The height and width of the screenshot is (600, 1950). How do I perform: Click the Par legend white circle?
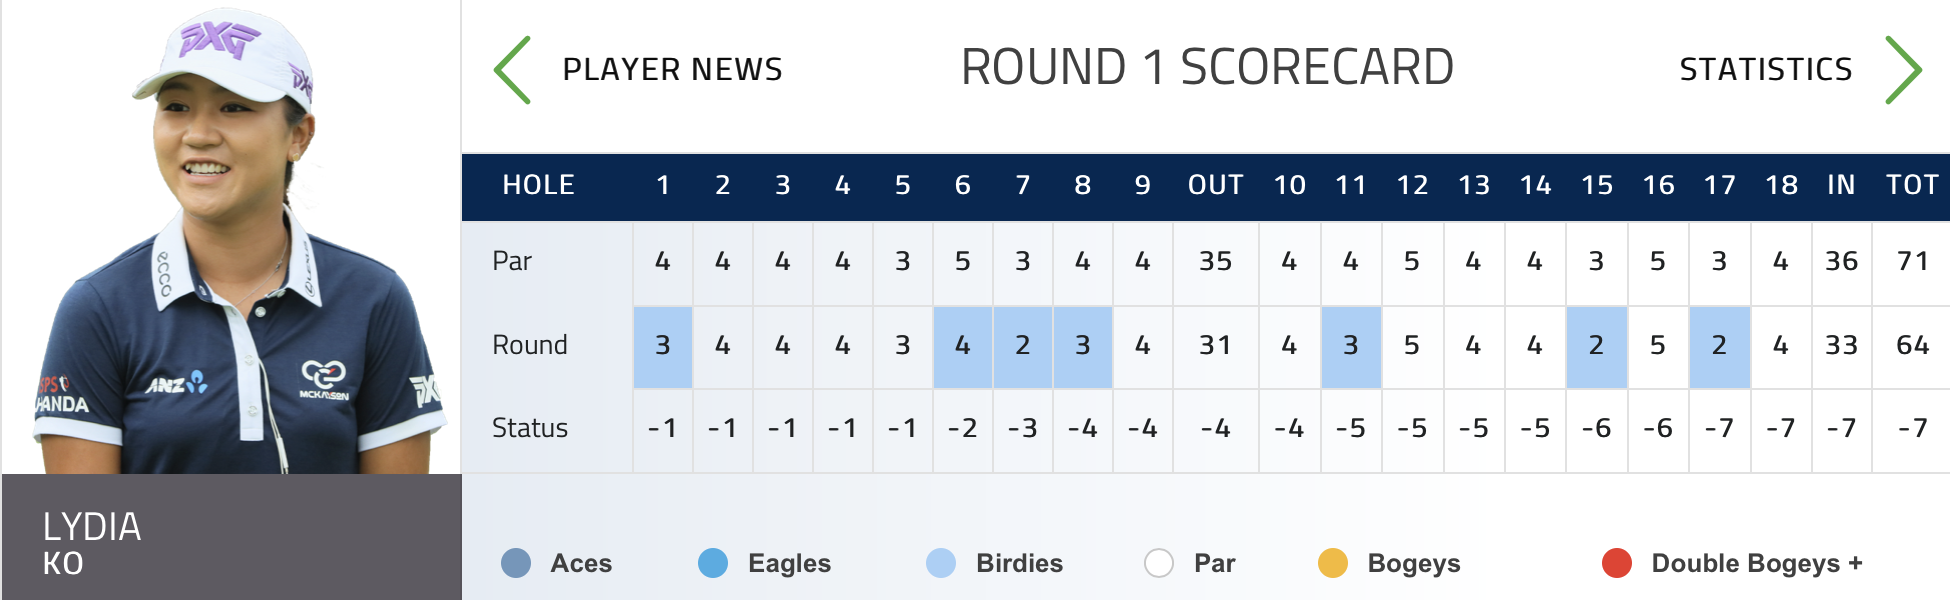tap(1159, 563)
